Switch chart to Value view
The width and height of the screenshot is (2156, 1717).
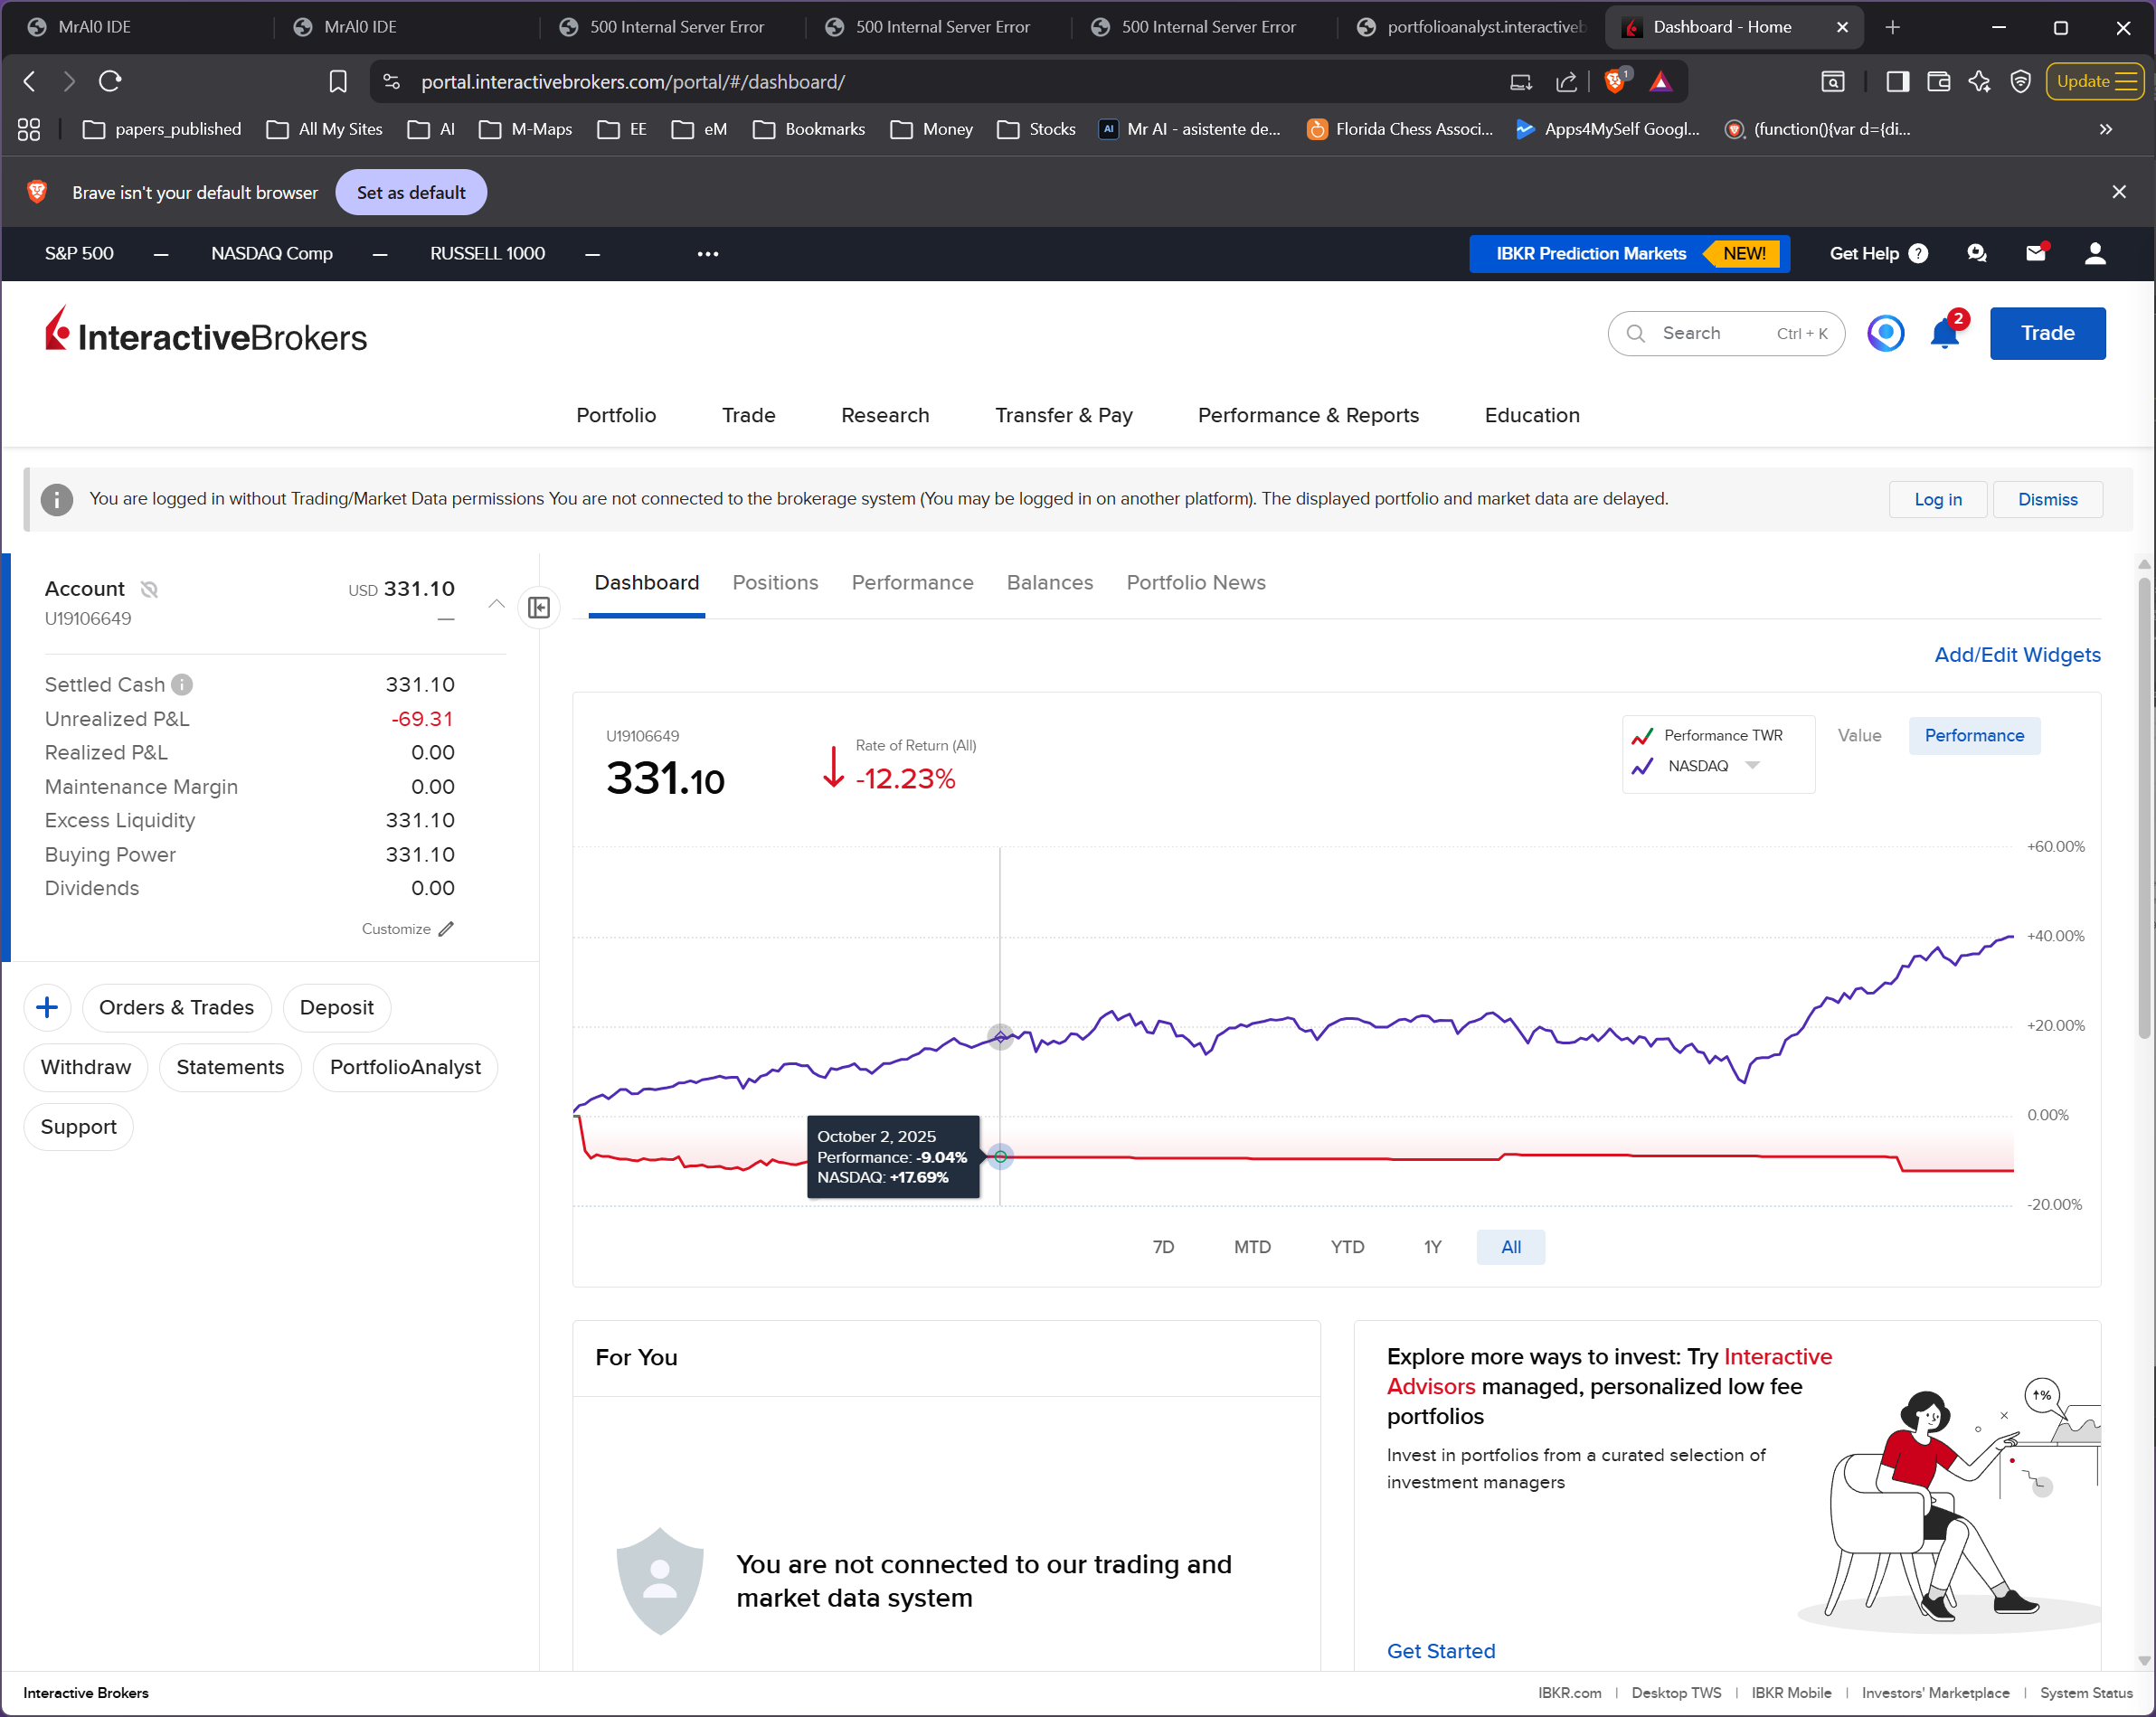[x=1859, y=735]
